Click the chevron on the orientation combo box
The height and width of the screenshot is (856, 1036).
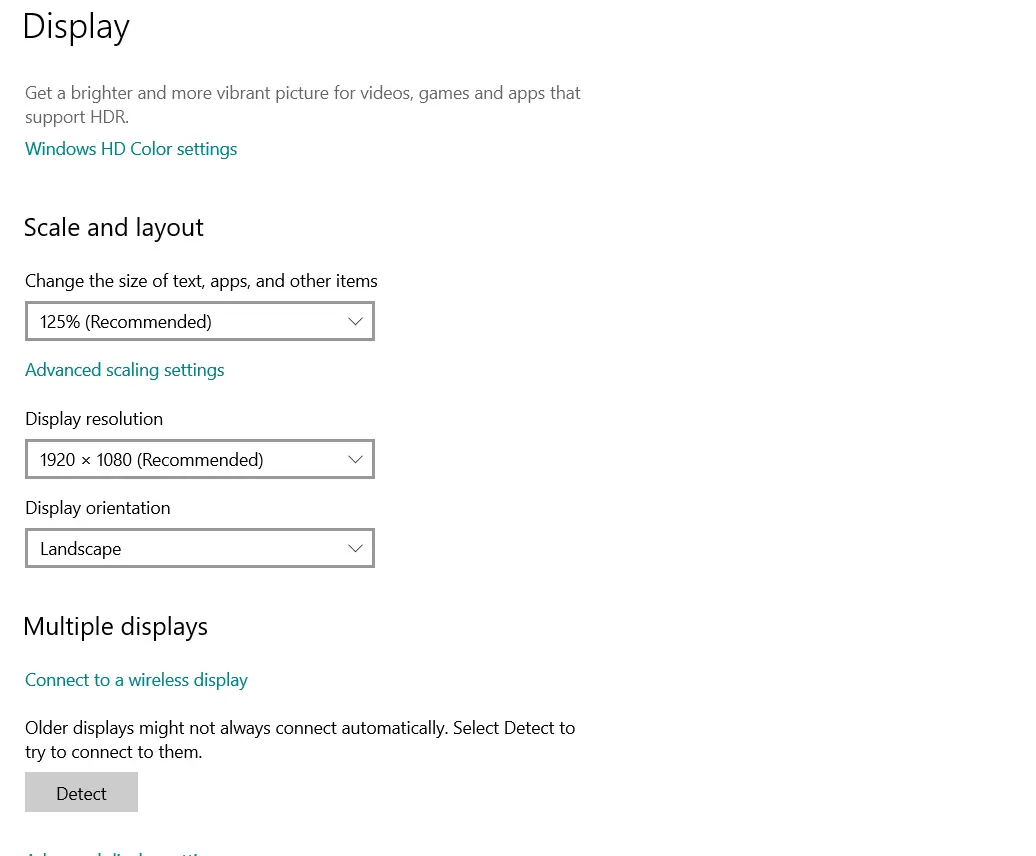click(x=355, y=549)
